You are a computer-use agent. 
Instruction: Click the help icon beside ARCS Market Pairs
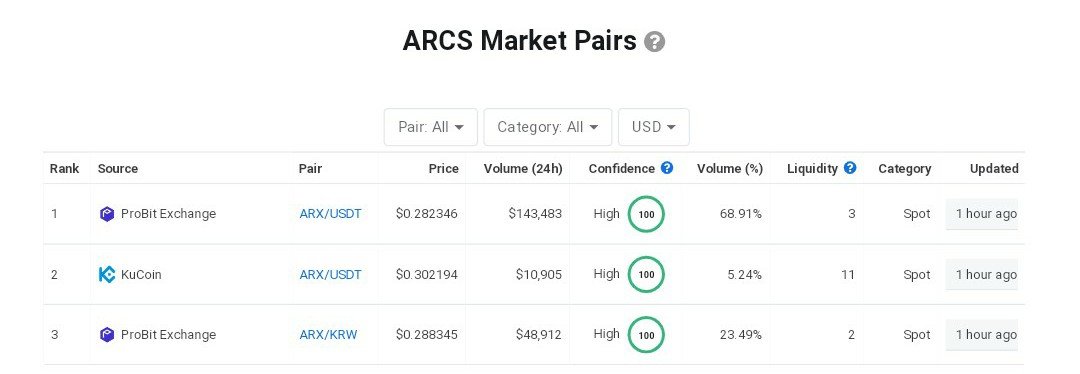(654, 42)
